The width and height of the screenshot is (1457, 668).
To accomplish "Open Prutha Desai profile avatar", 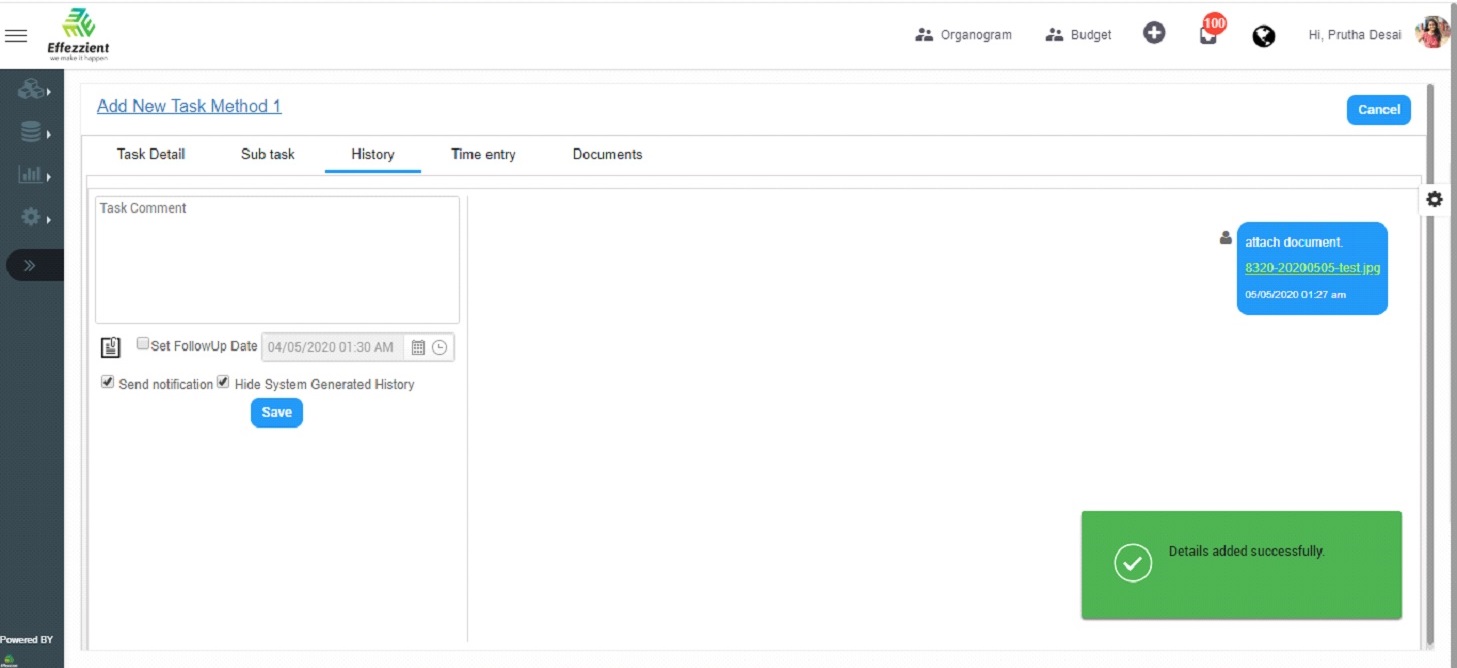I will 1433,33.
